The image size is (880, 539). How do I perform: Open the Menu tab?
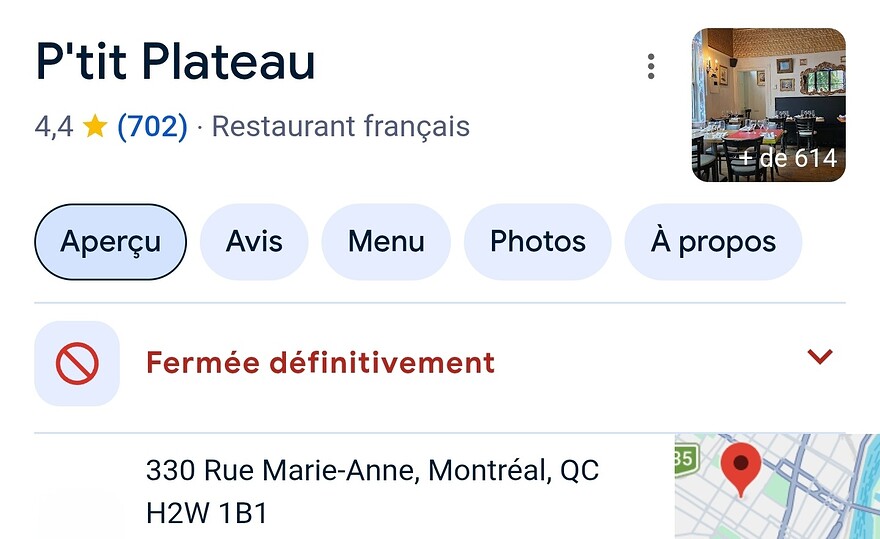[x=386, y=241]
